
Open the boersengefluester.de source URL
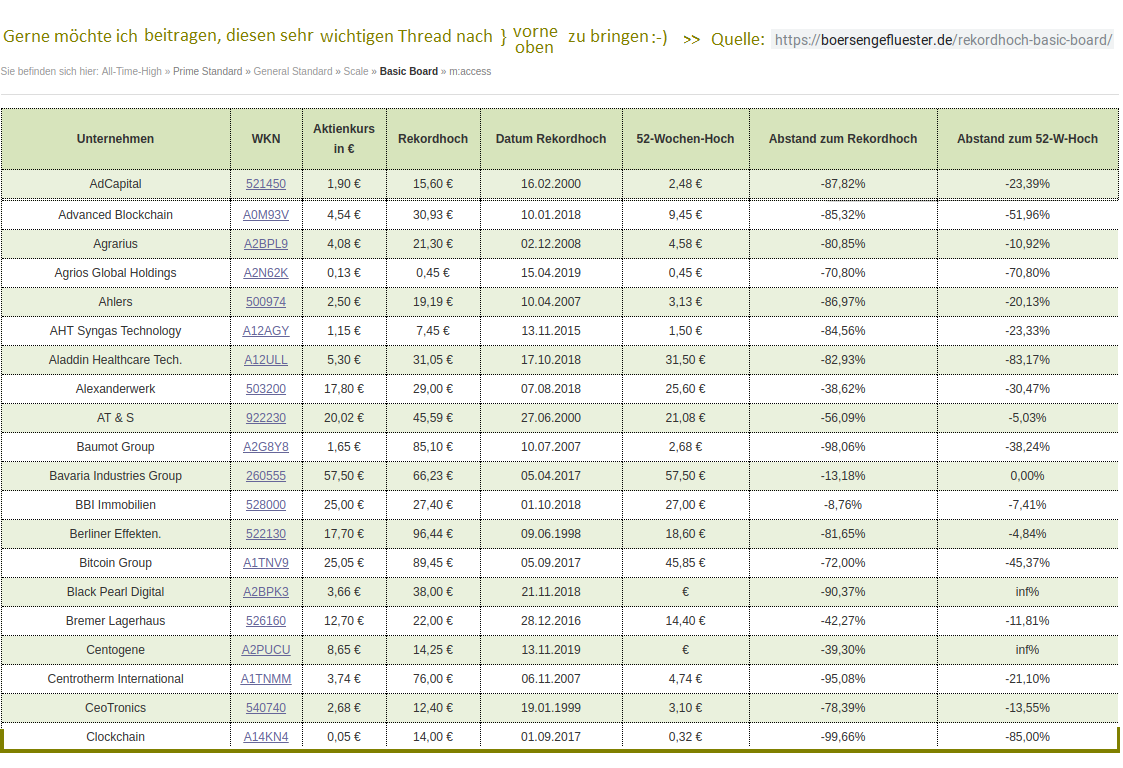tap(943, 40)
